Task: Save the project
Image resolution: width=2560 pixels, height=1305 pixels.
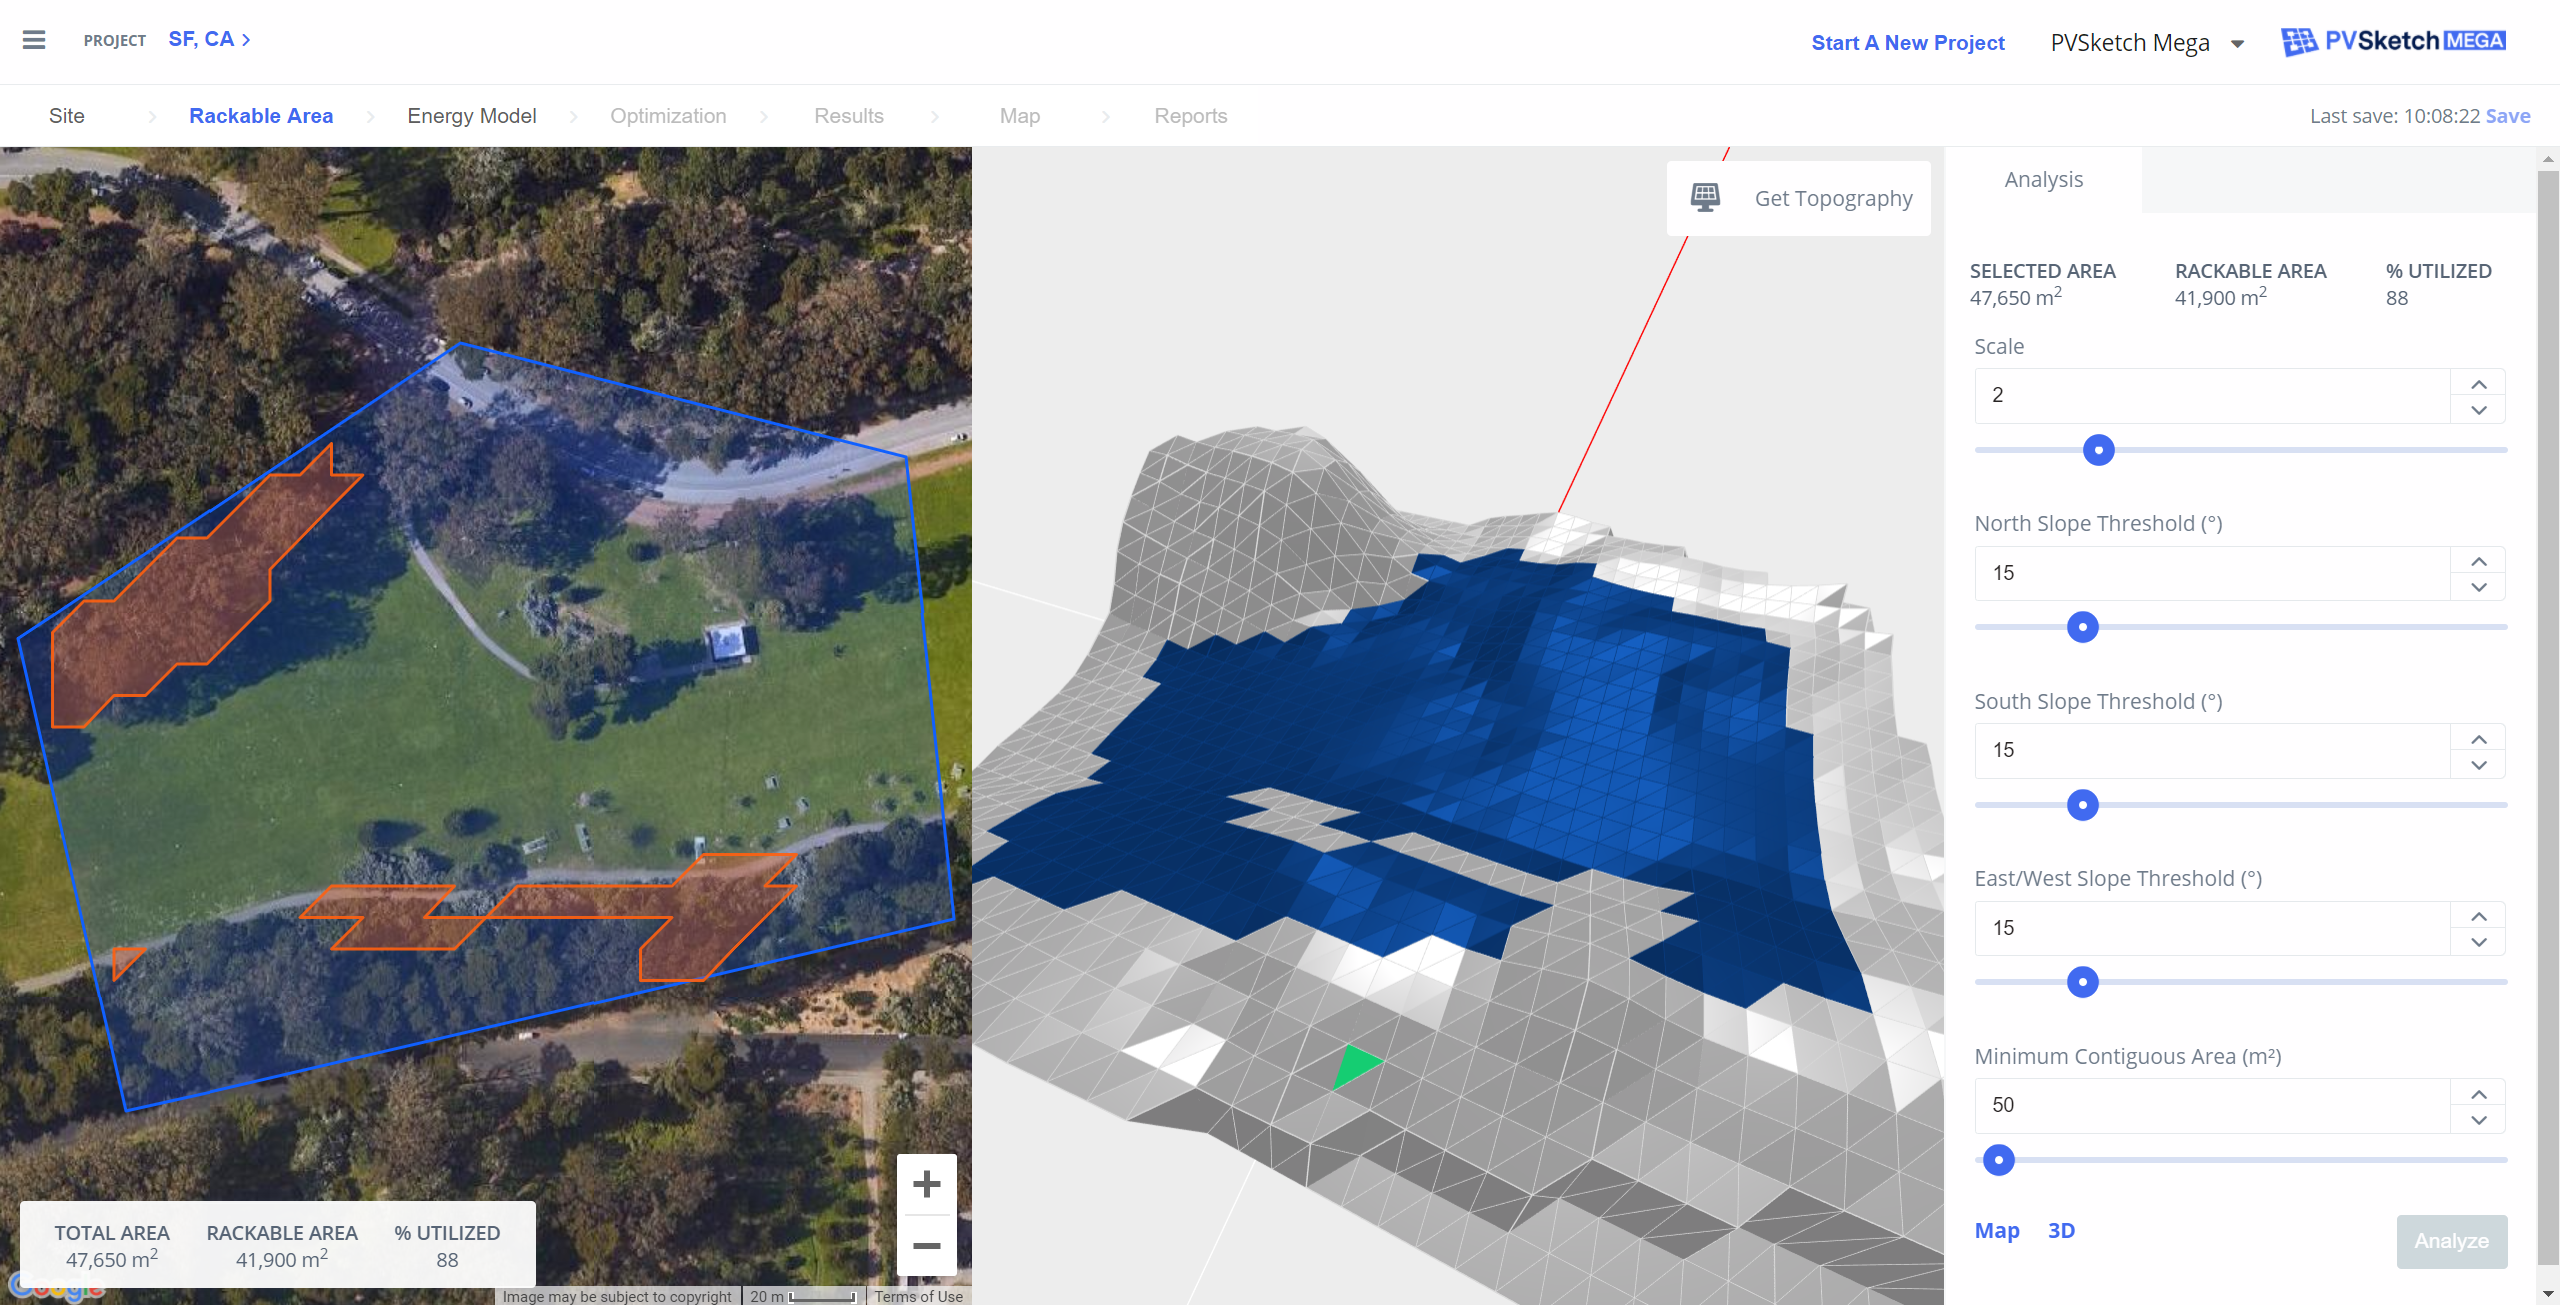Action: 2508,116
